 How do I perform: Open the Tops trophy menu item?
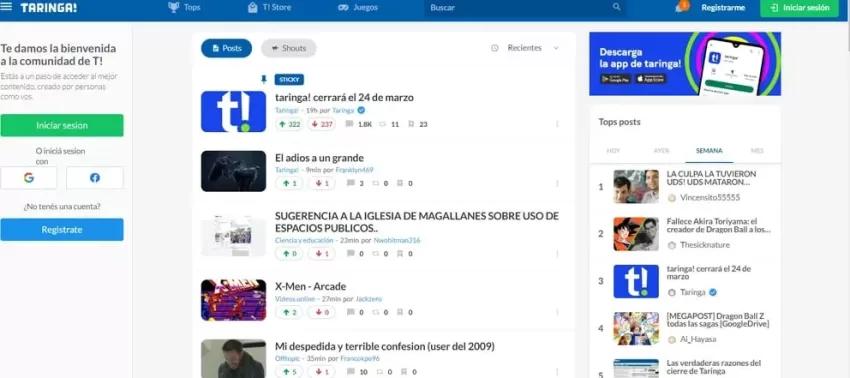[x=184, y=8]
